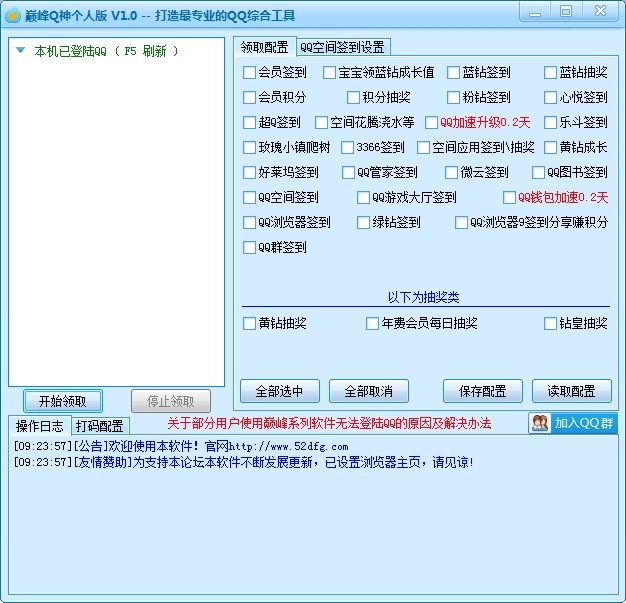Image resolution: width=626 pixels, height=603 pixels.
Task: Maximize the application window
Action: click(x=566, y=12)
